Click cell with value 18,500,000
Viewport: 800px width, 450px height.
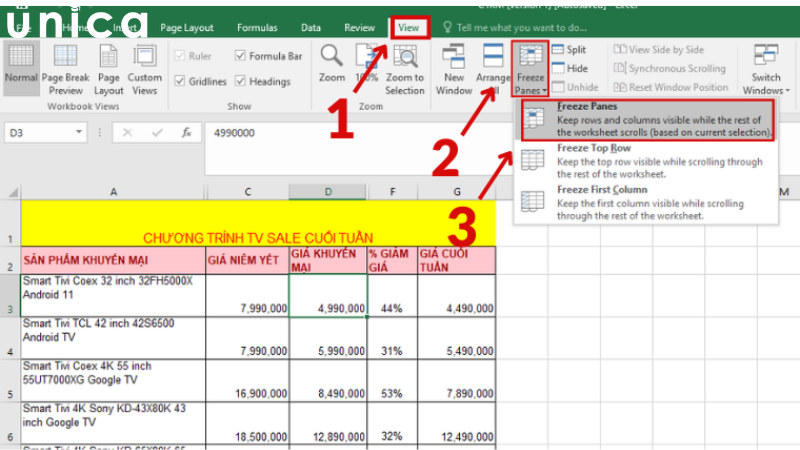click(x=247, y=423)
